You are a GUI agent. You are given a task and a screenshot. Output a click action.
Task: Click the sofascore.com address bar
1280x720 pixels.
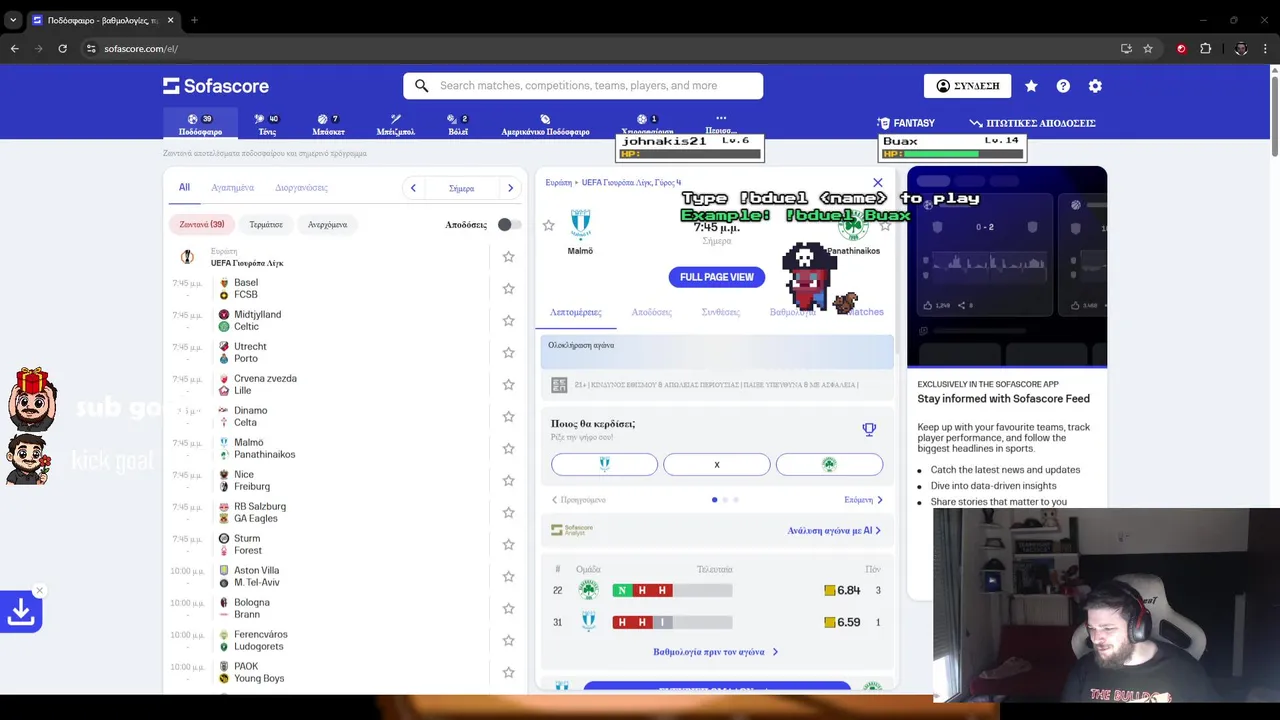[600, 48]
